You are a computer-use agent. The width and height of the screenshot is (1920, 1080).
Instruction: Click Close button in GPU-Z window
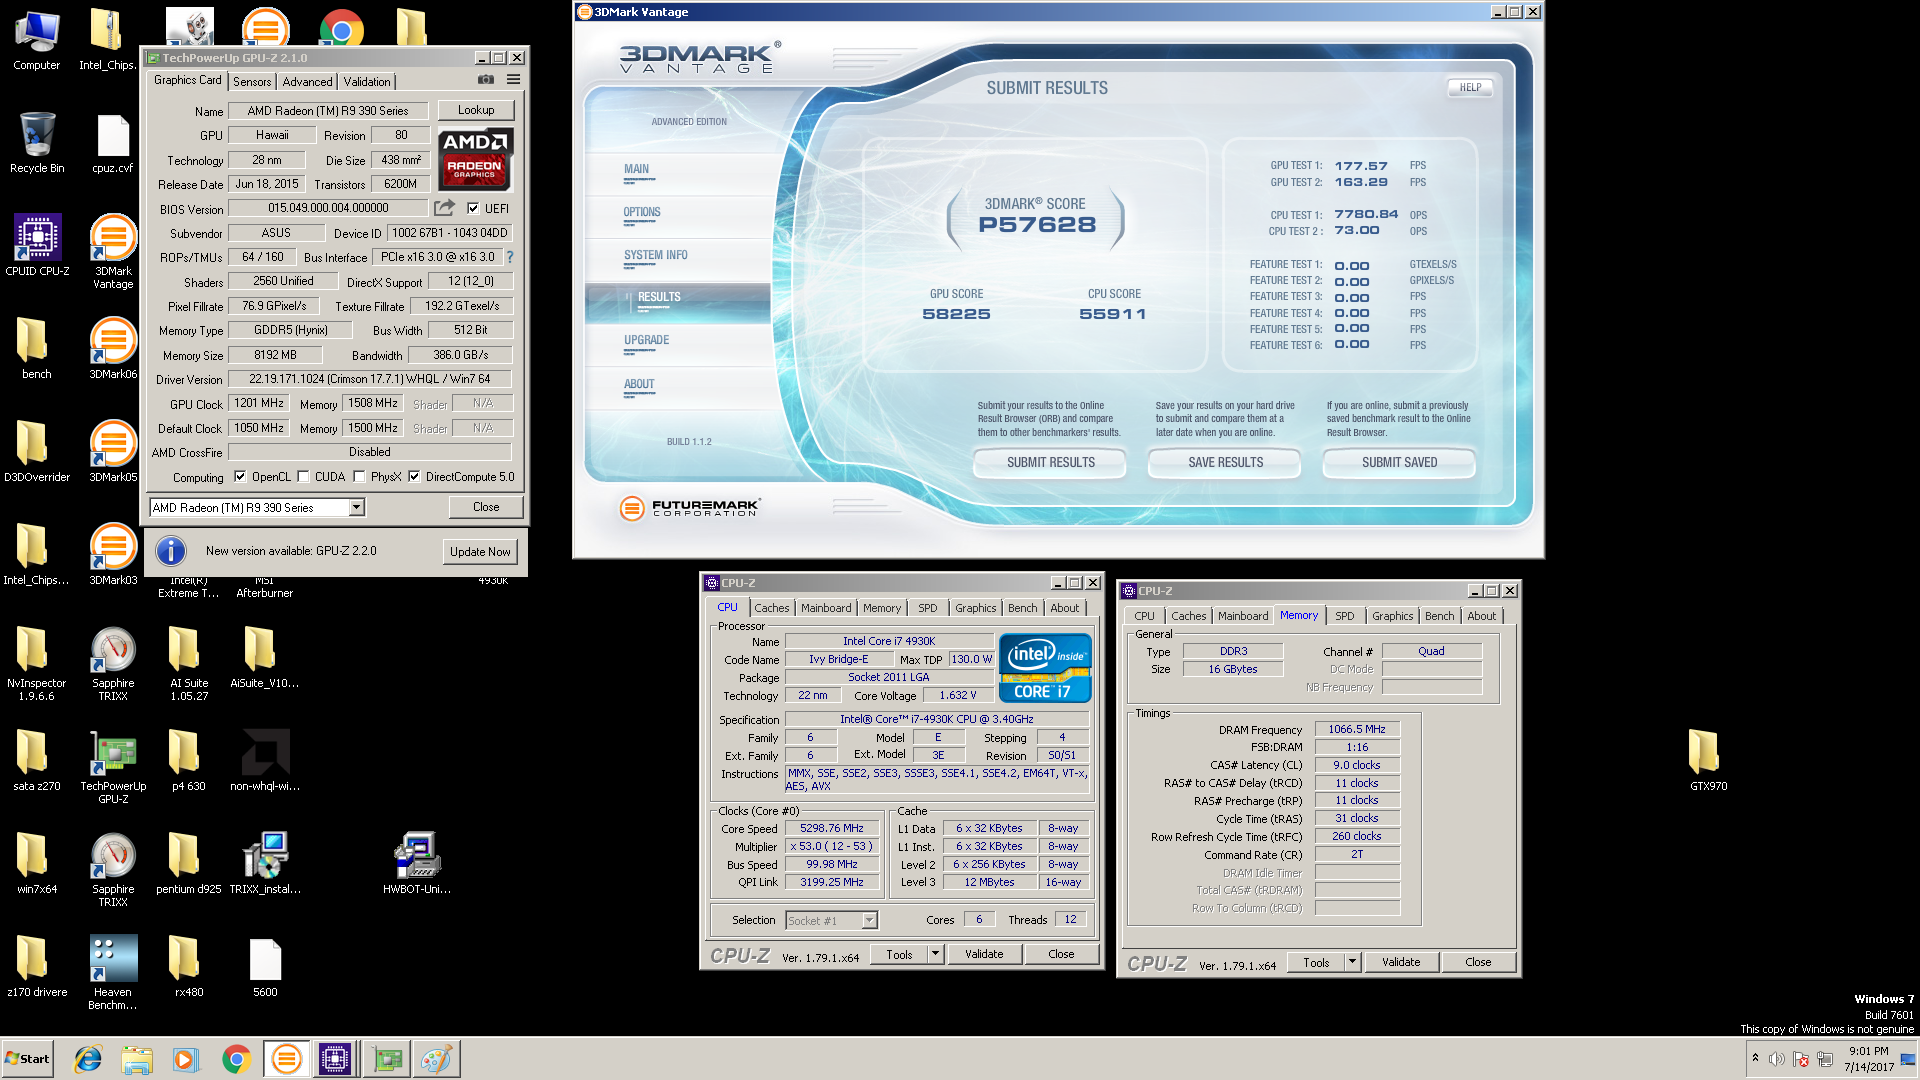(x=486, y=507)
